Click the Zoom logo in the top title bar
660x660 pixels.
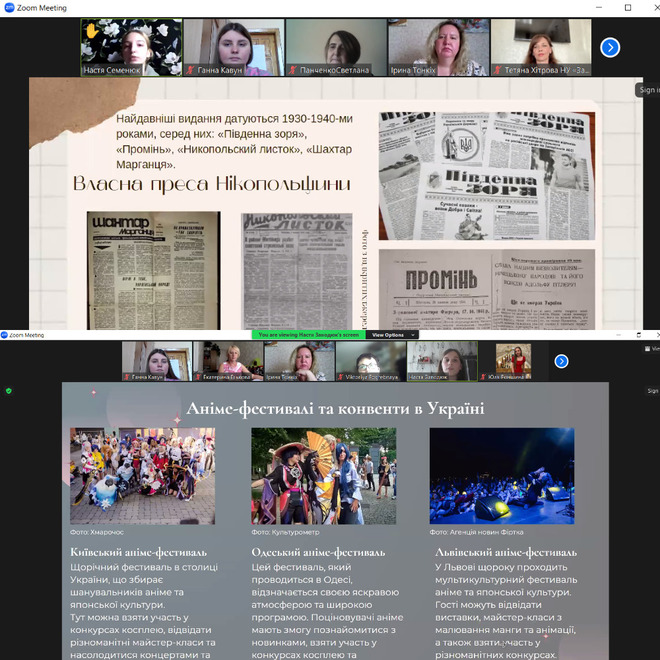point(9,7)
